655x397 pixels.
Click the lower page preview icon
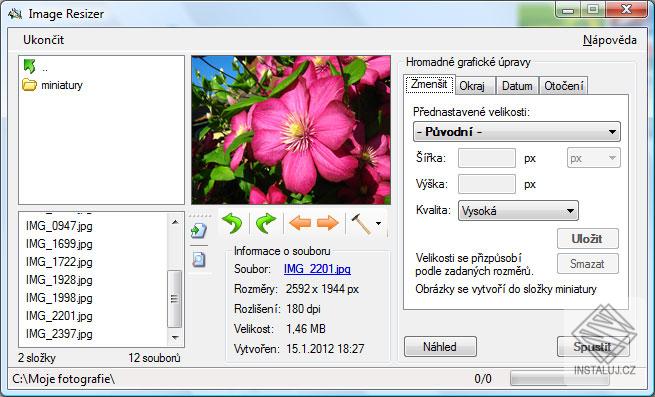click(x=199, y=260)
